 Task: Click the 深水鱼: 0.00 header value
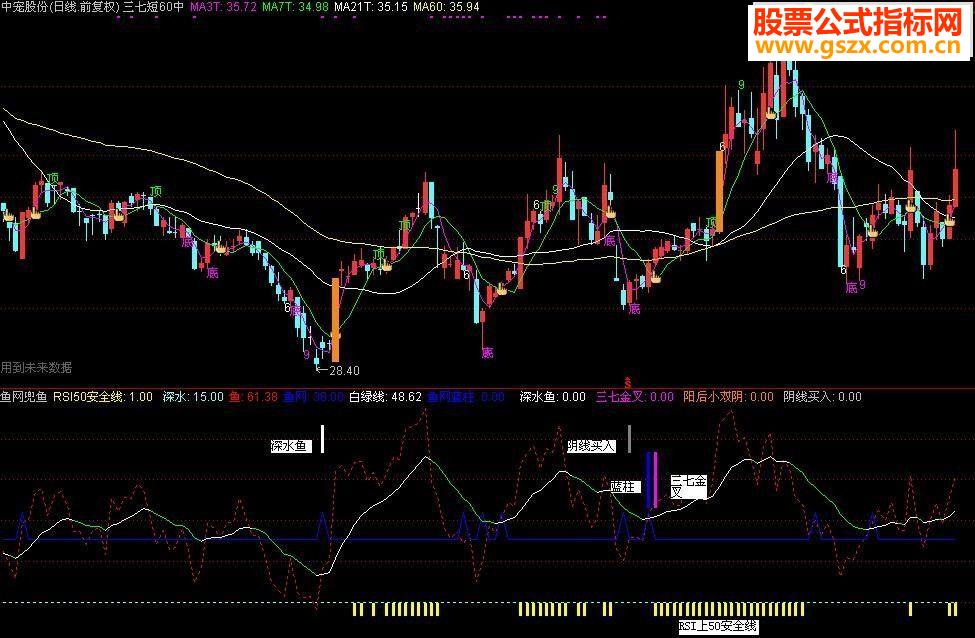(552, 397)
